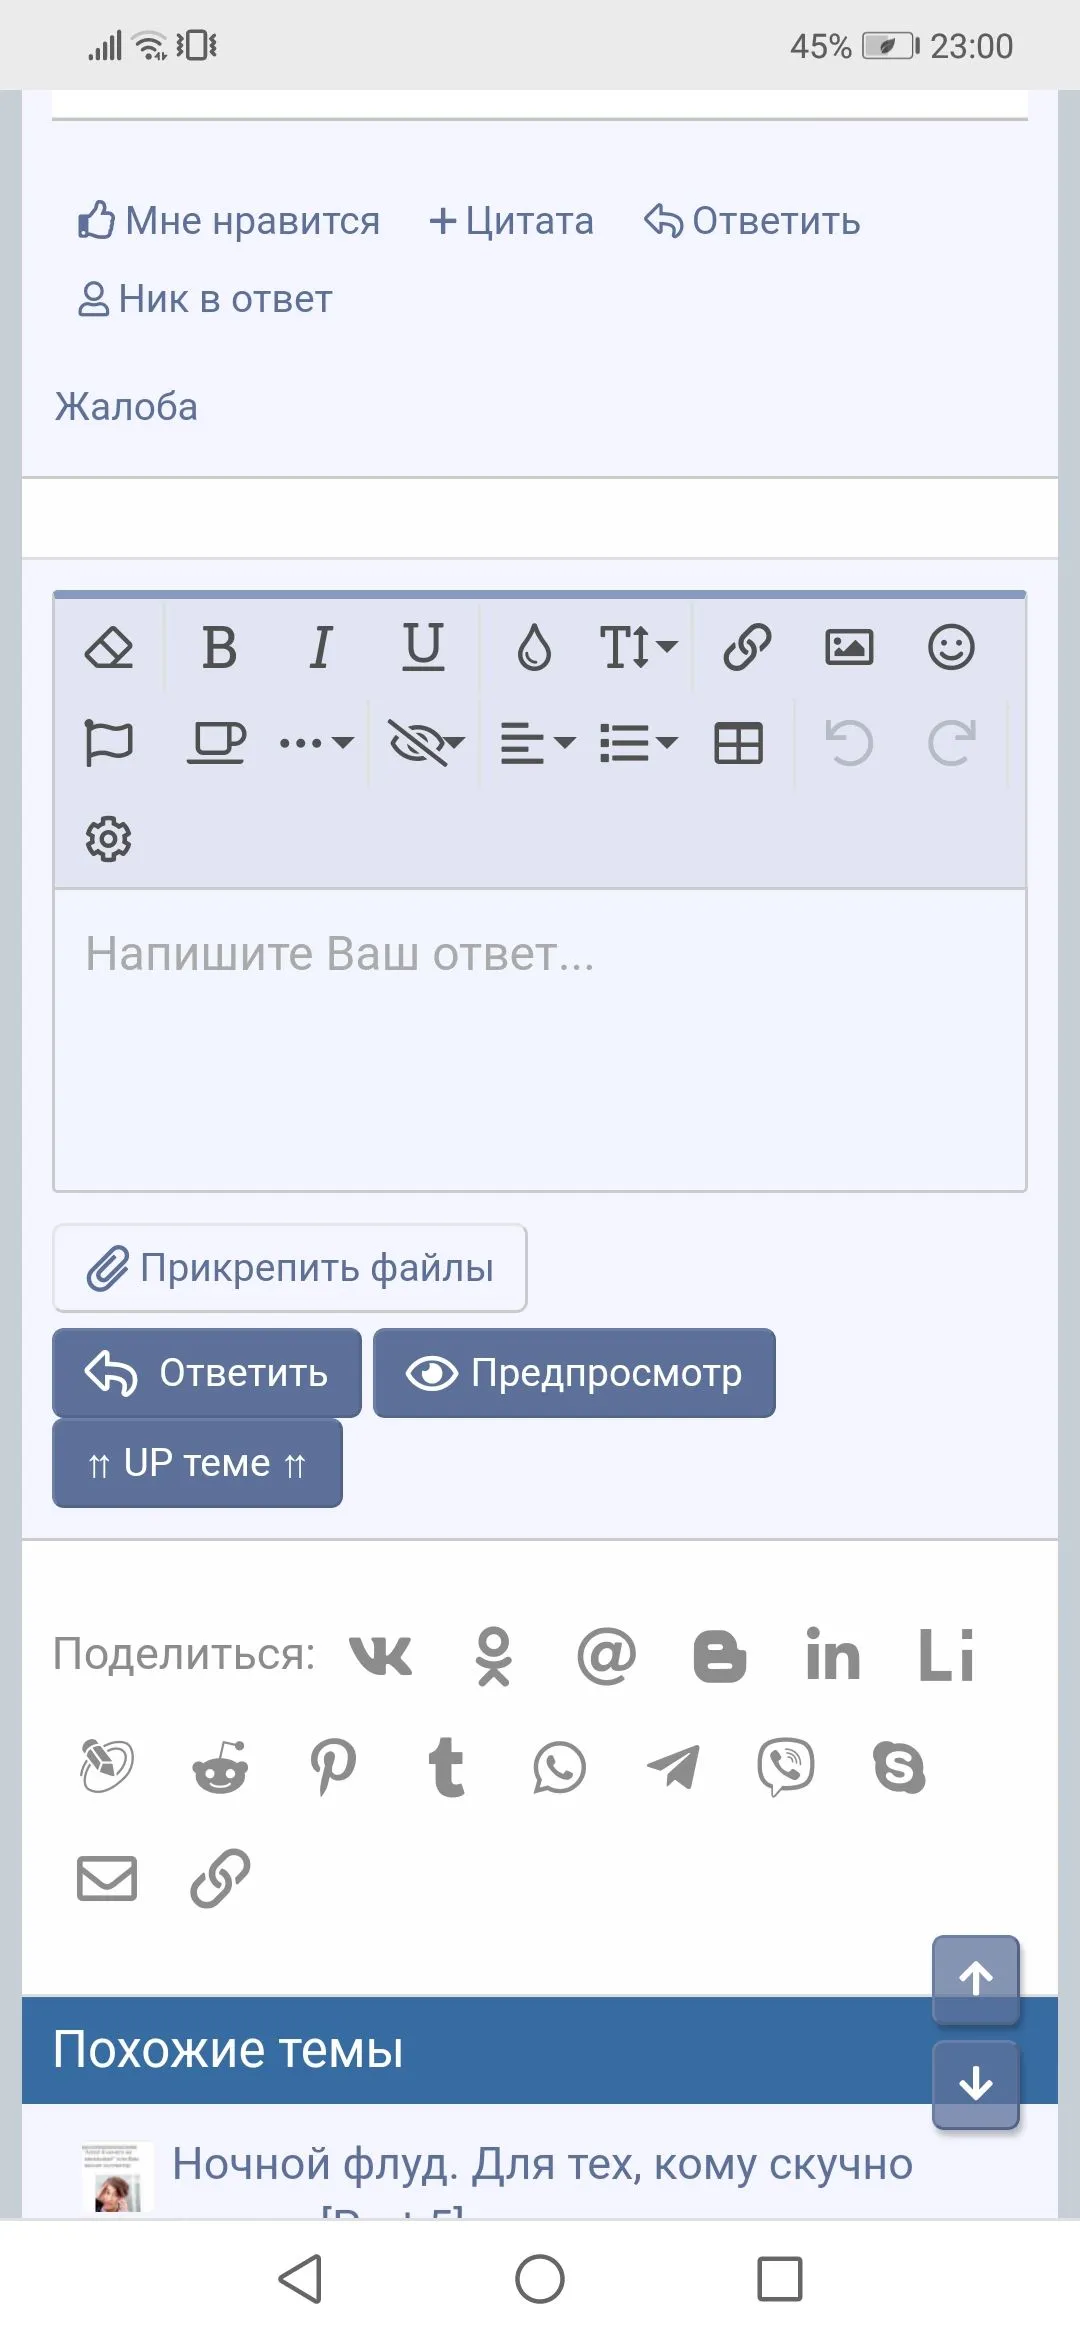The image size is (1080, 2340).
Task: Toggle underline formatting
Action: tap(423, 647)
